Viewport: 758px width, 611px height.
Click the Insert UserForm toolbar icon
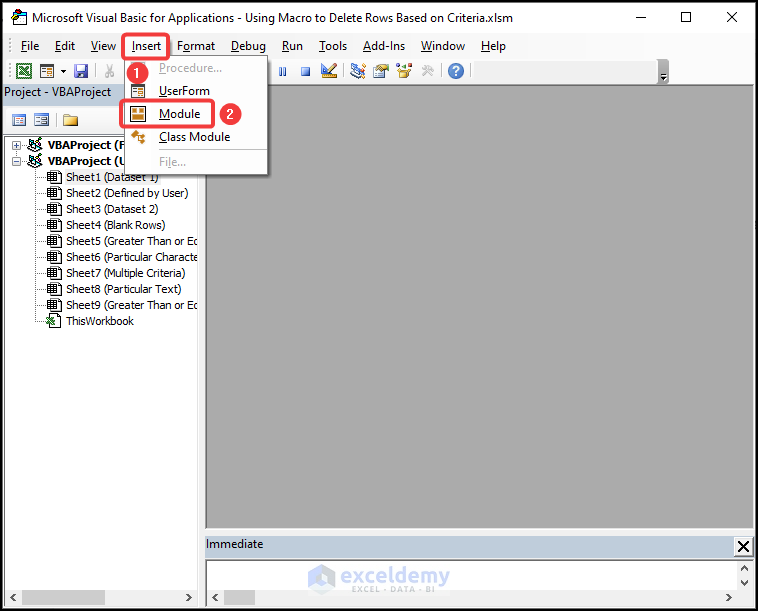point(47,71)
